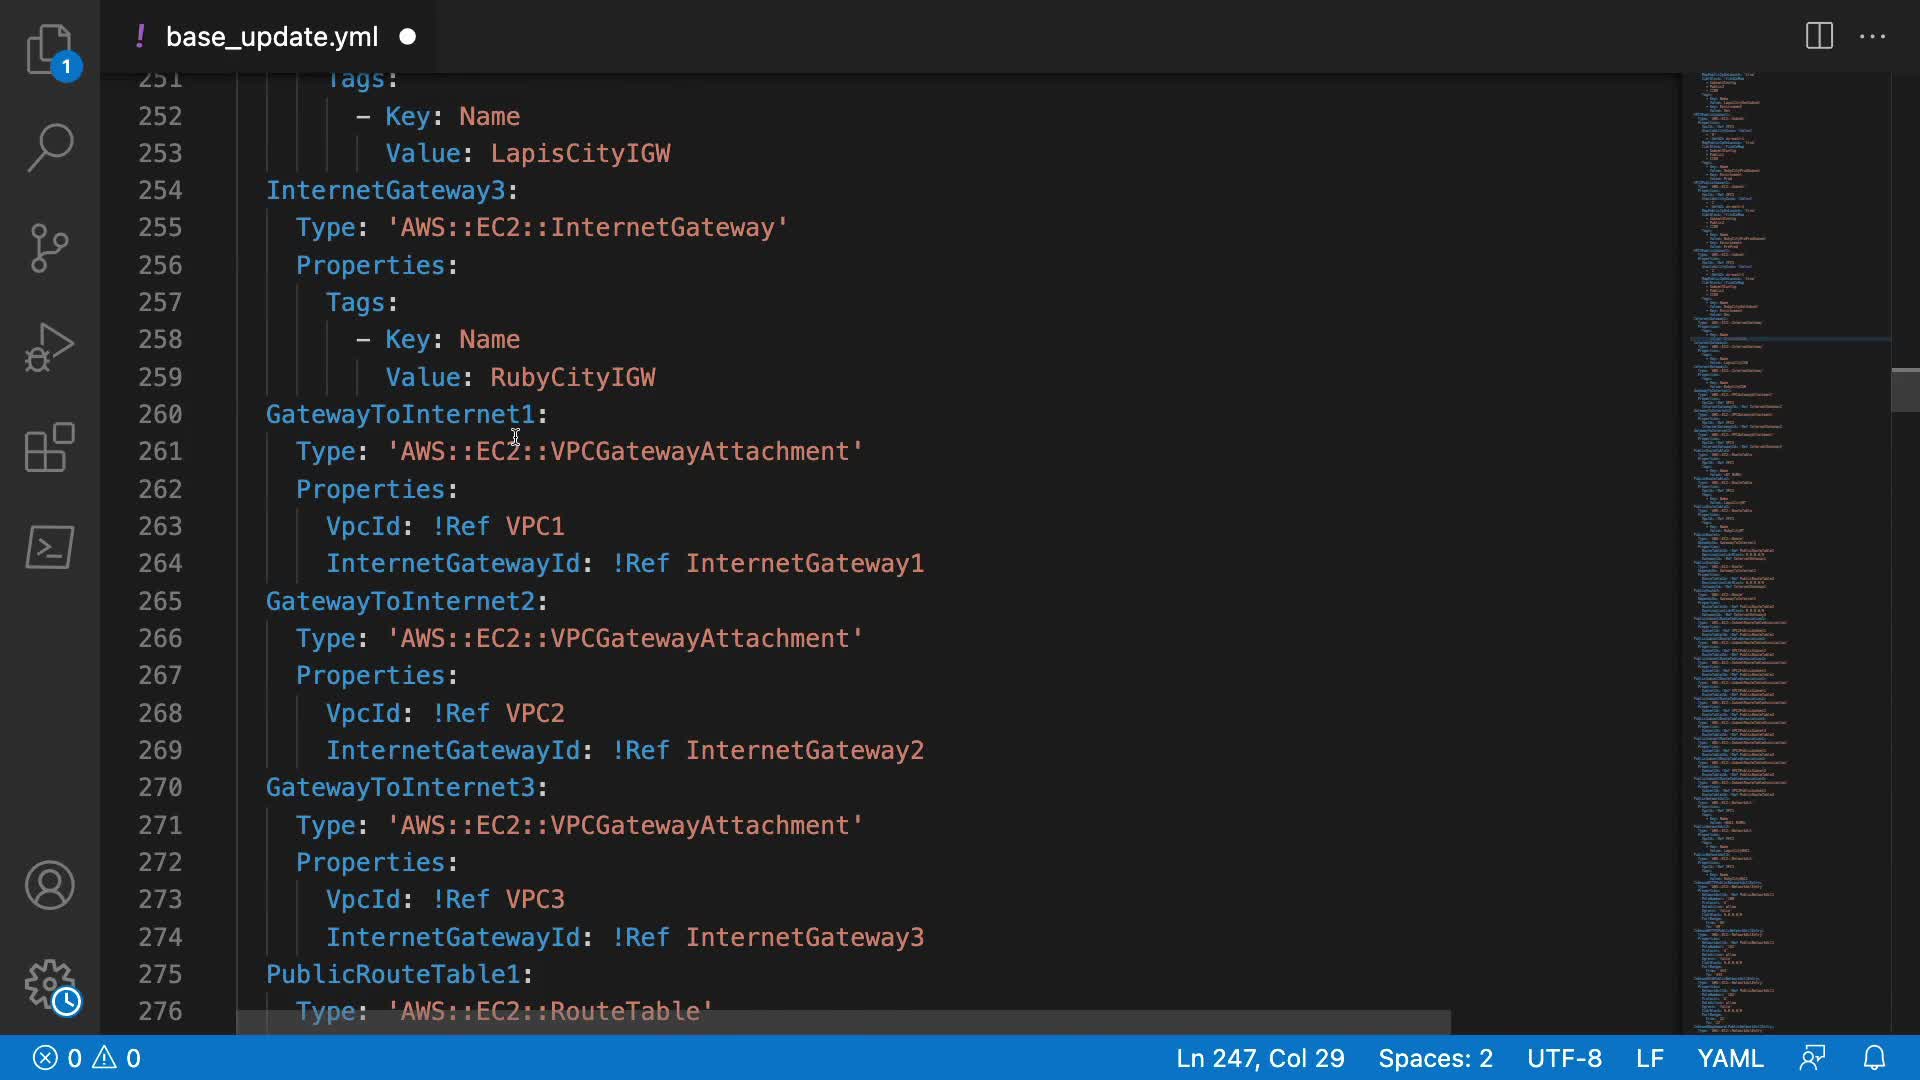
Task: Click the Ln 247, Col 29 indicator
Action: tap(1259, 1058)
